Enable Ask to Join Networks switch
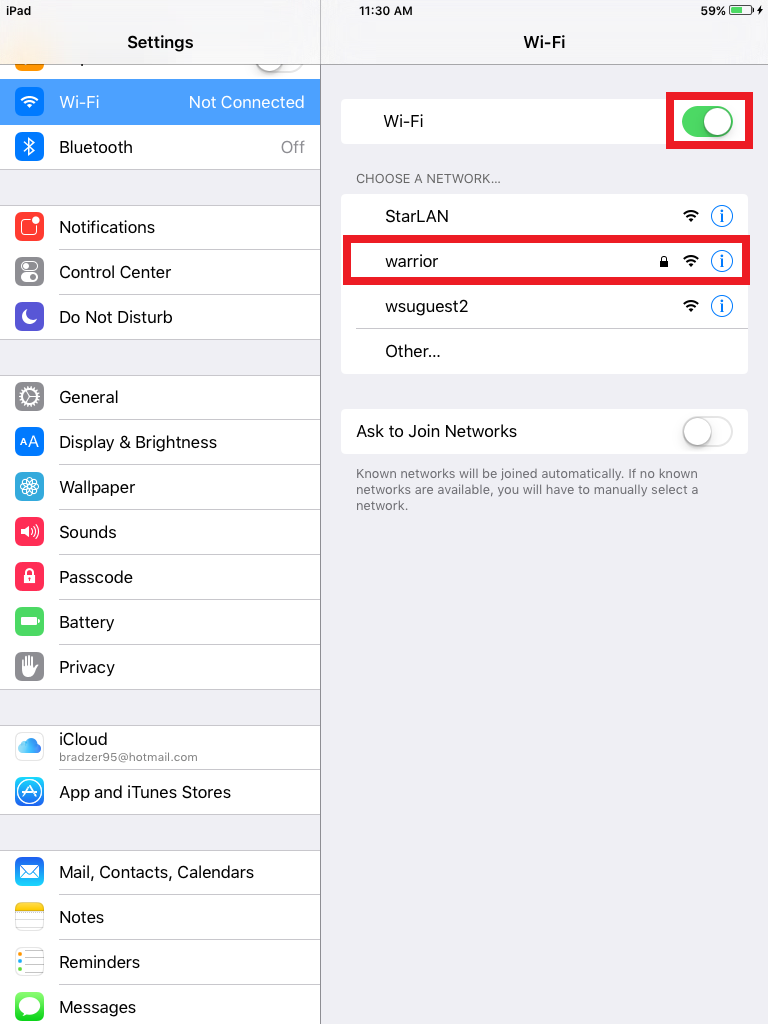Screen dimensions: 768x1024 (x=707, y=432)
